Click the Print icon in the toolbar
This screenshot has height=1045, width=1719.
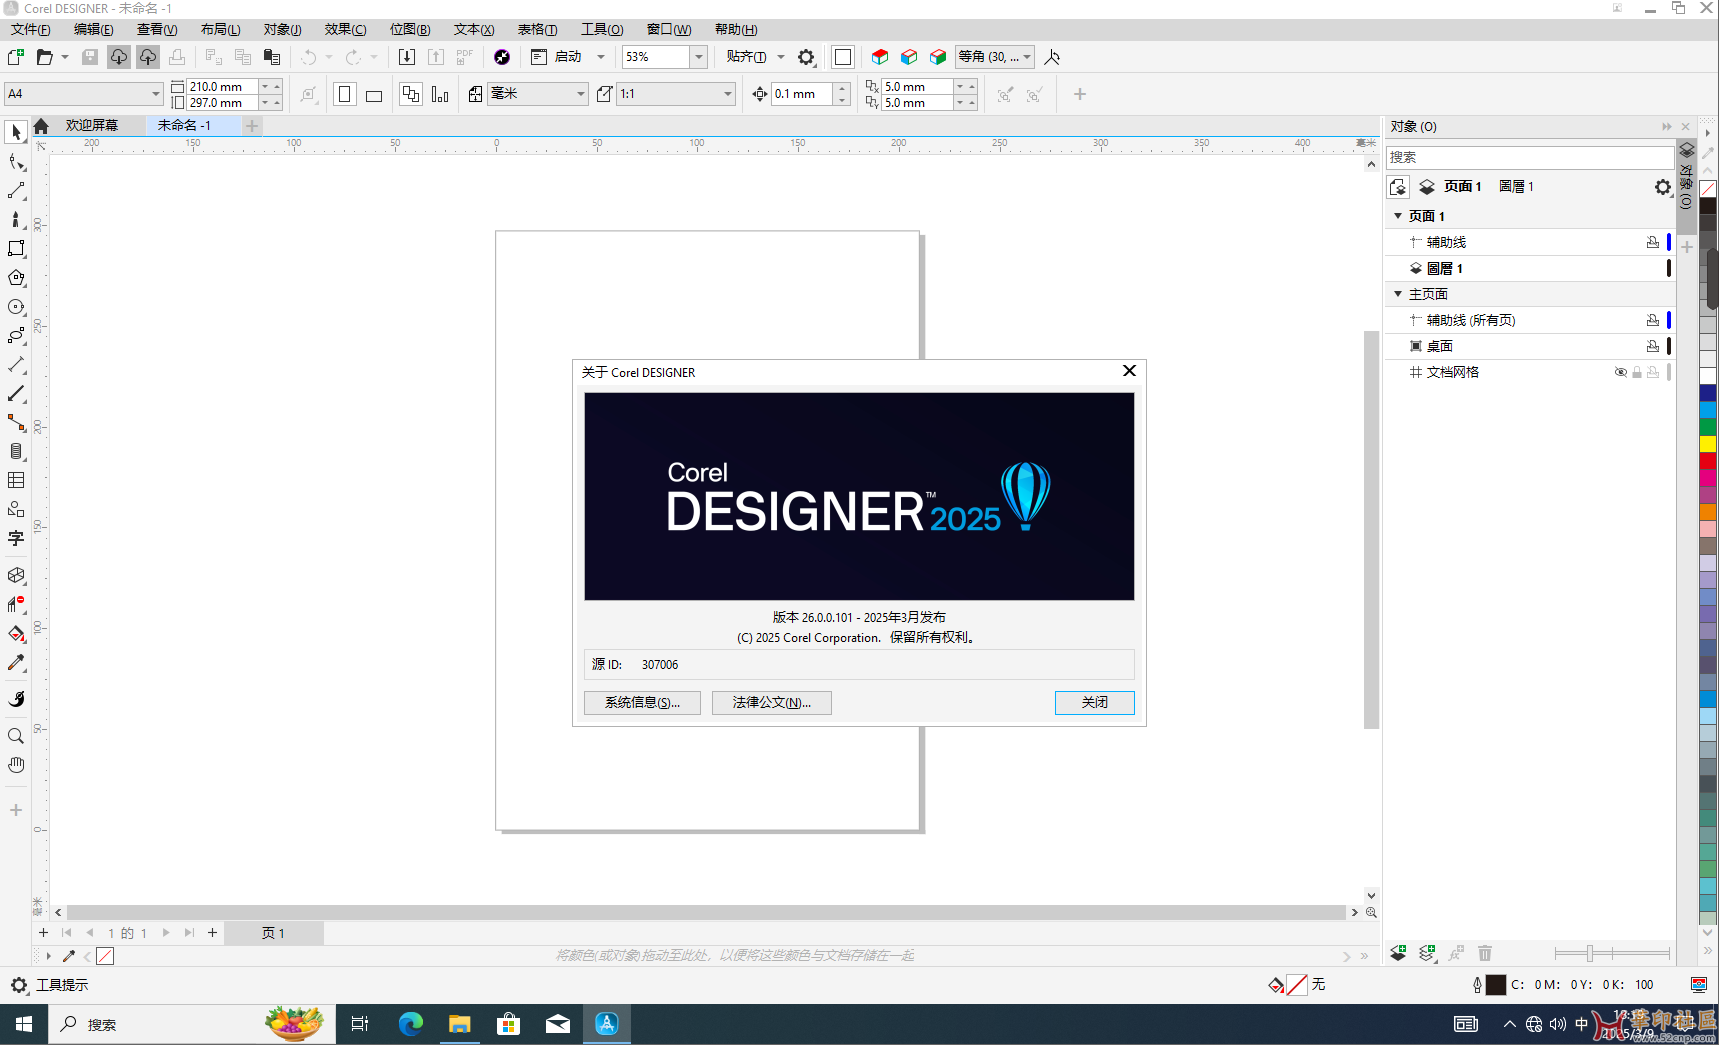[177, 57]
